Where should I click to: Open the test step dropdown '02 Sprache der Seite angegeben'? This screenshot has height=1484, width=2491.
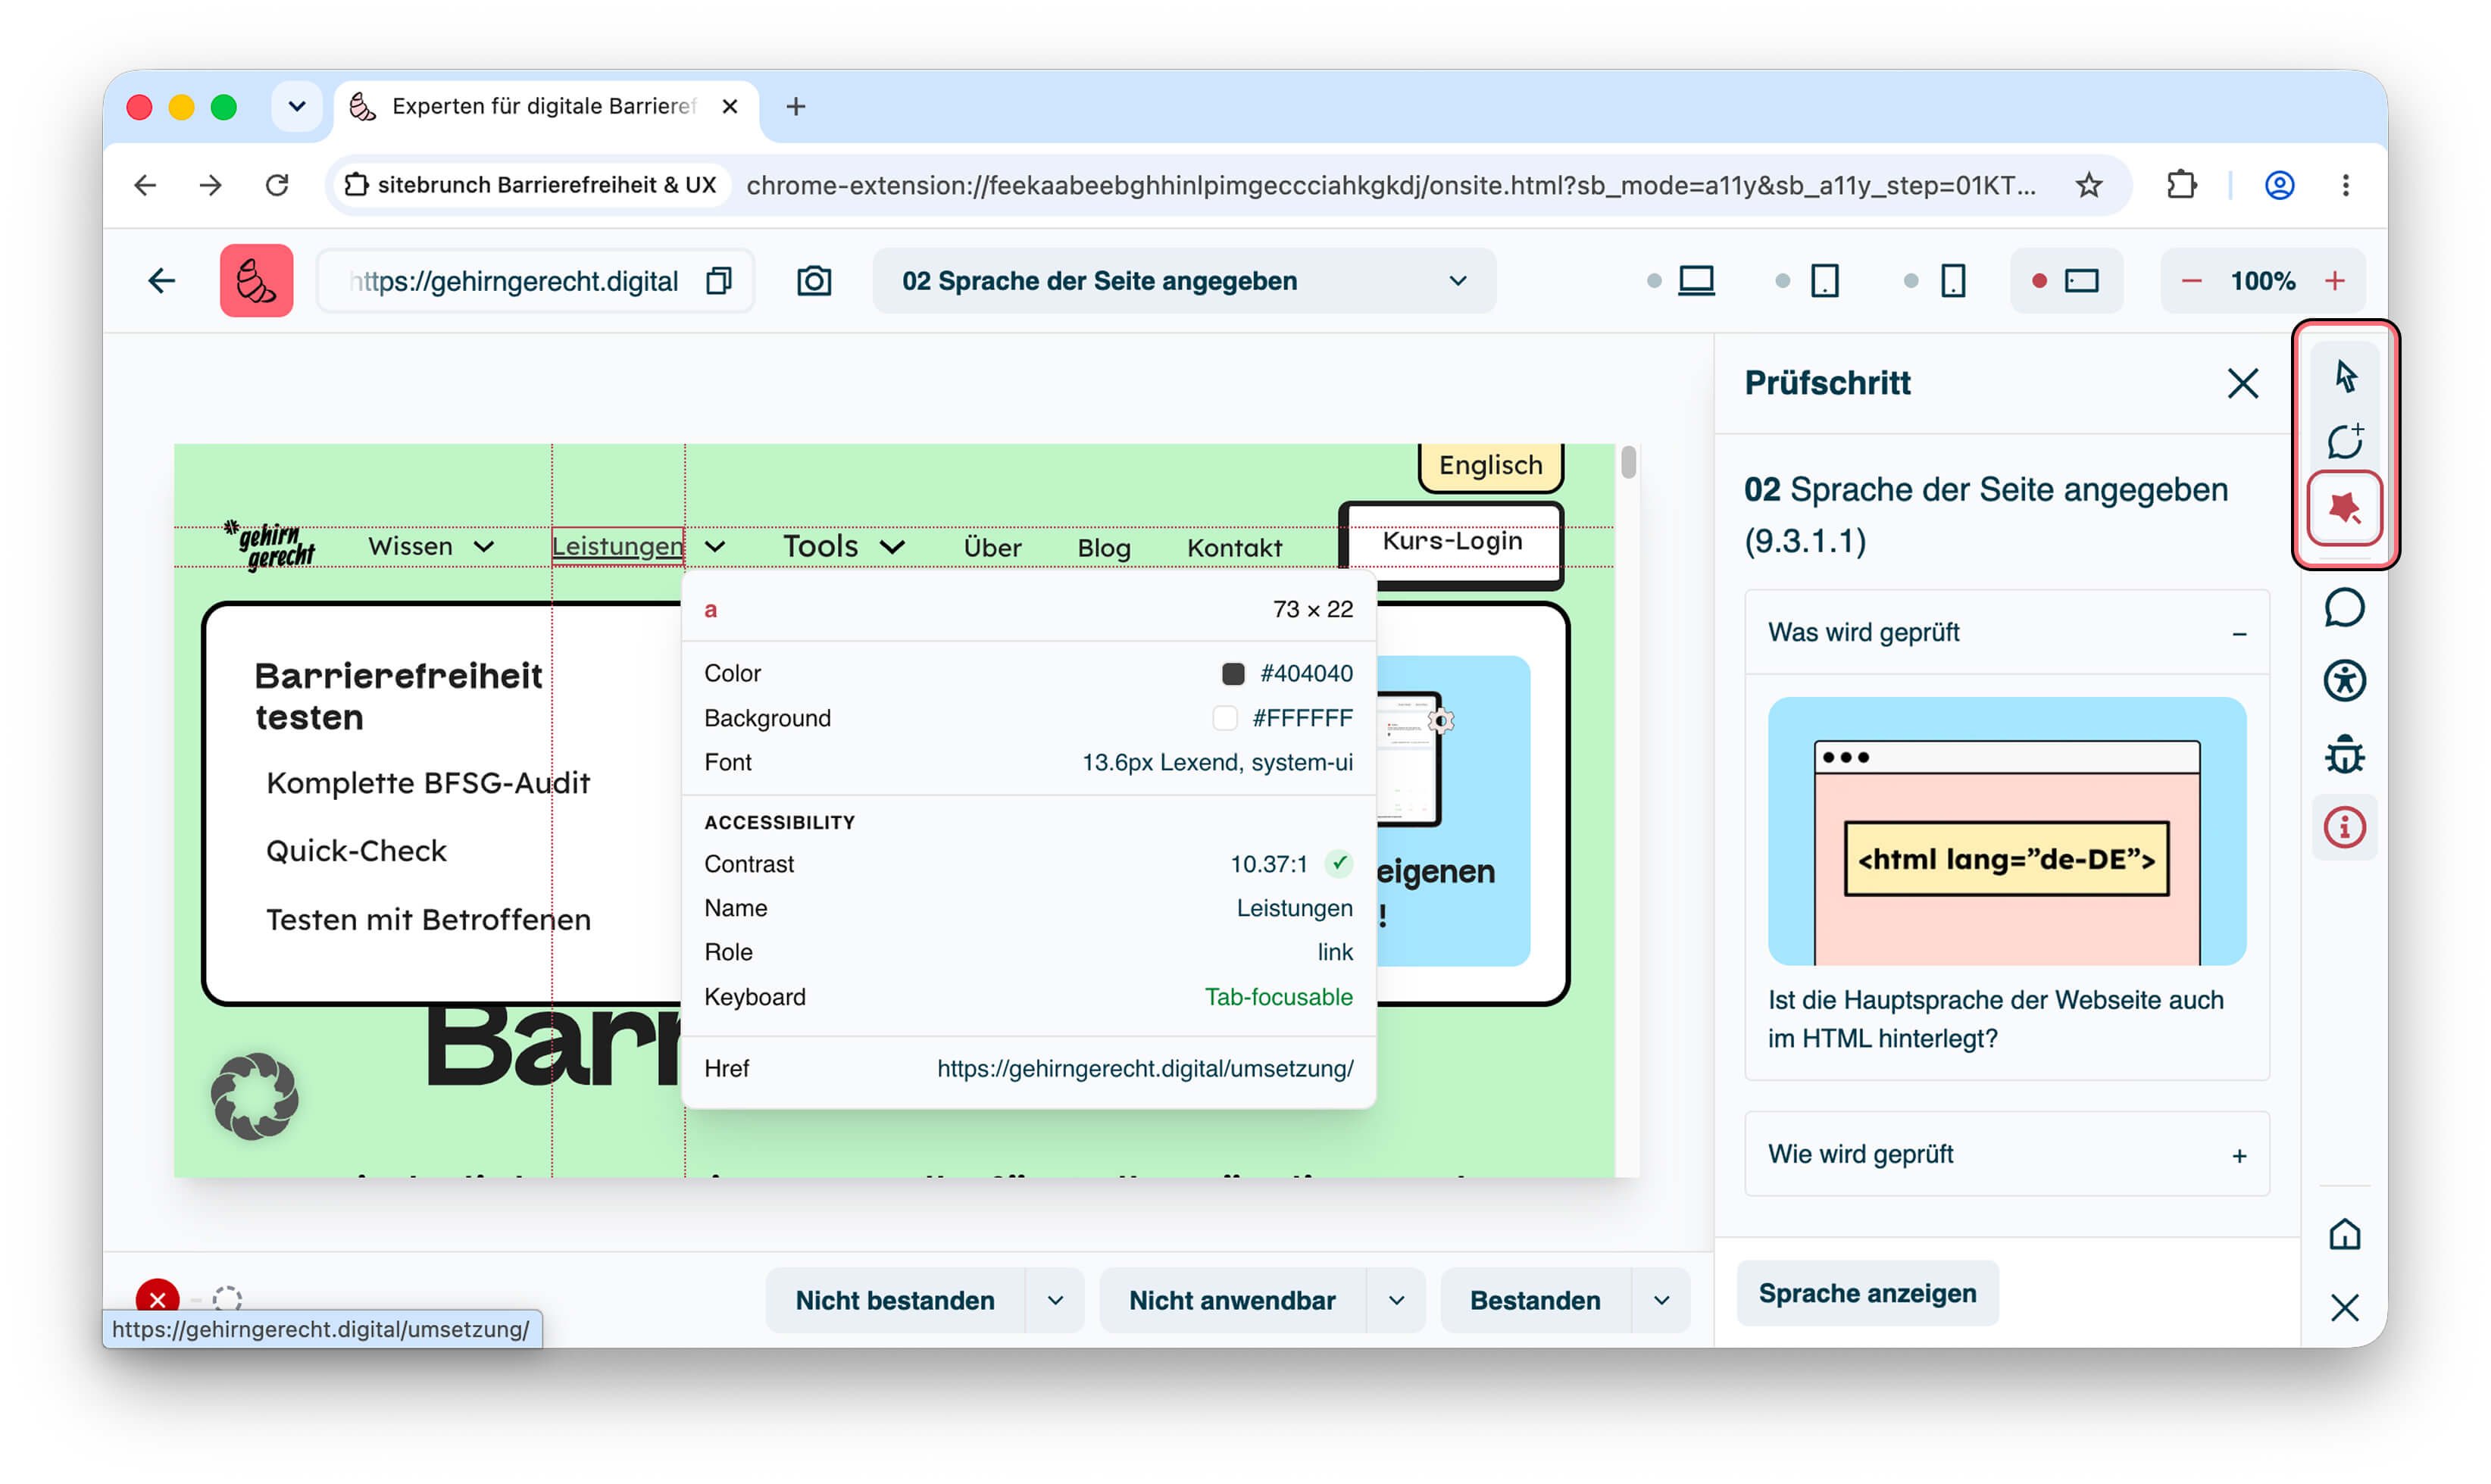pyautogui.click(x=1184, y=281)
